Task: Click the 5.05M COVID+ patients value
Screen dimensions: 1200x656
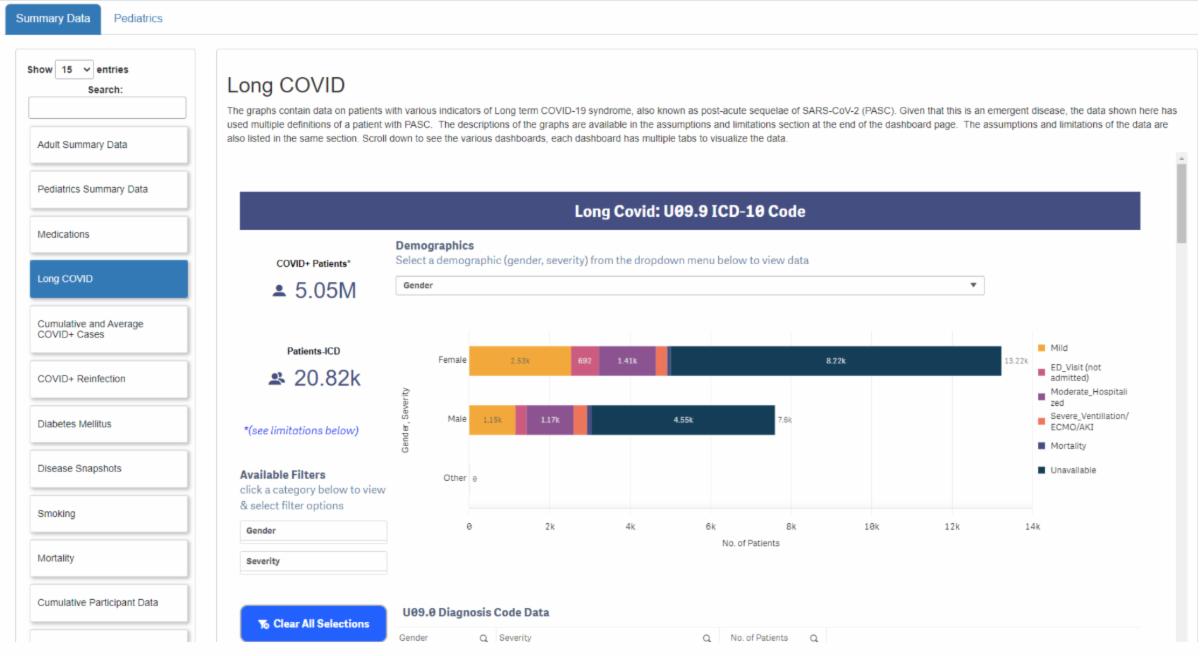Action: click(x=326, y=291)
